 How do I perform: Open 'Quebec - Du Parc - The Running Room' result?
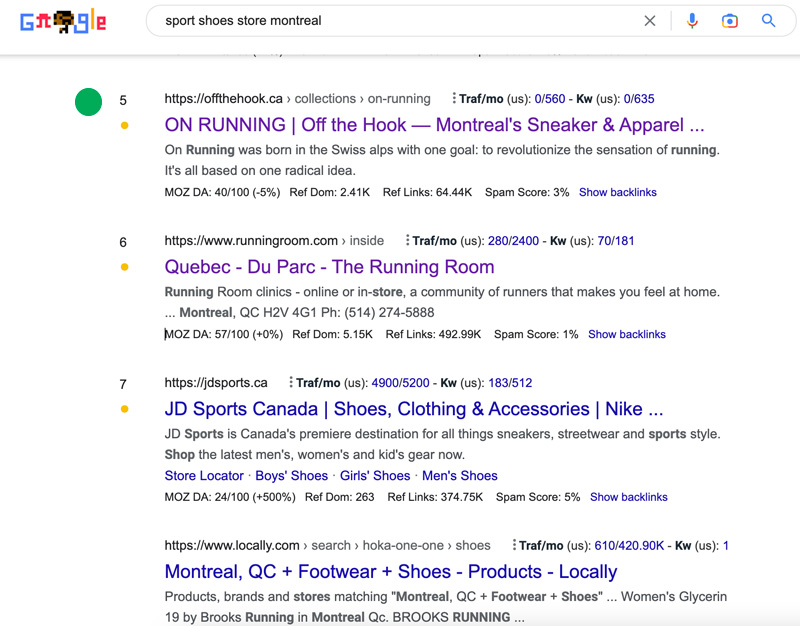tap(329, 267)
